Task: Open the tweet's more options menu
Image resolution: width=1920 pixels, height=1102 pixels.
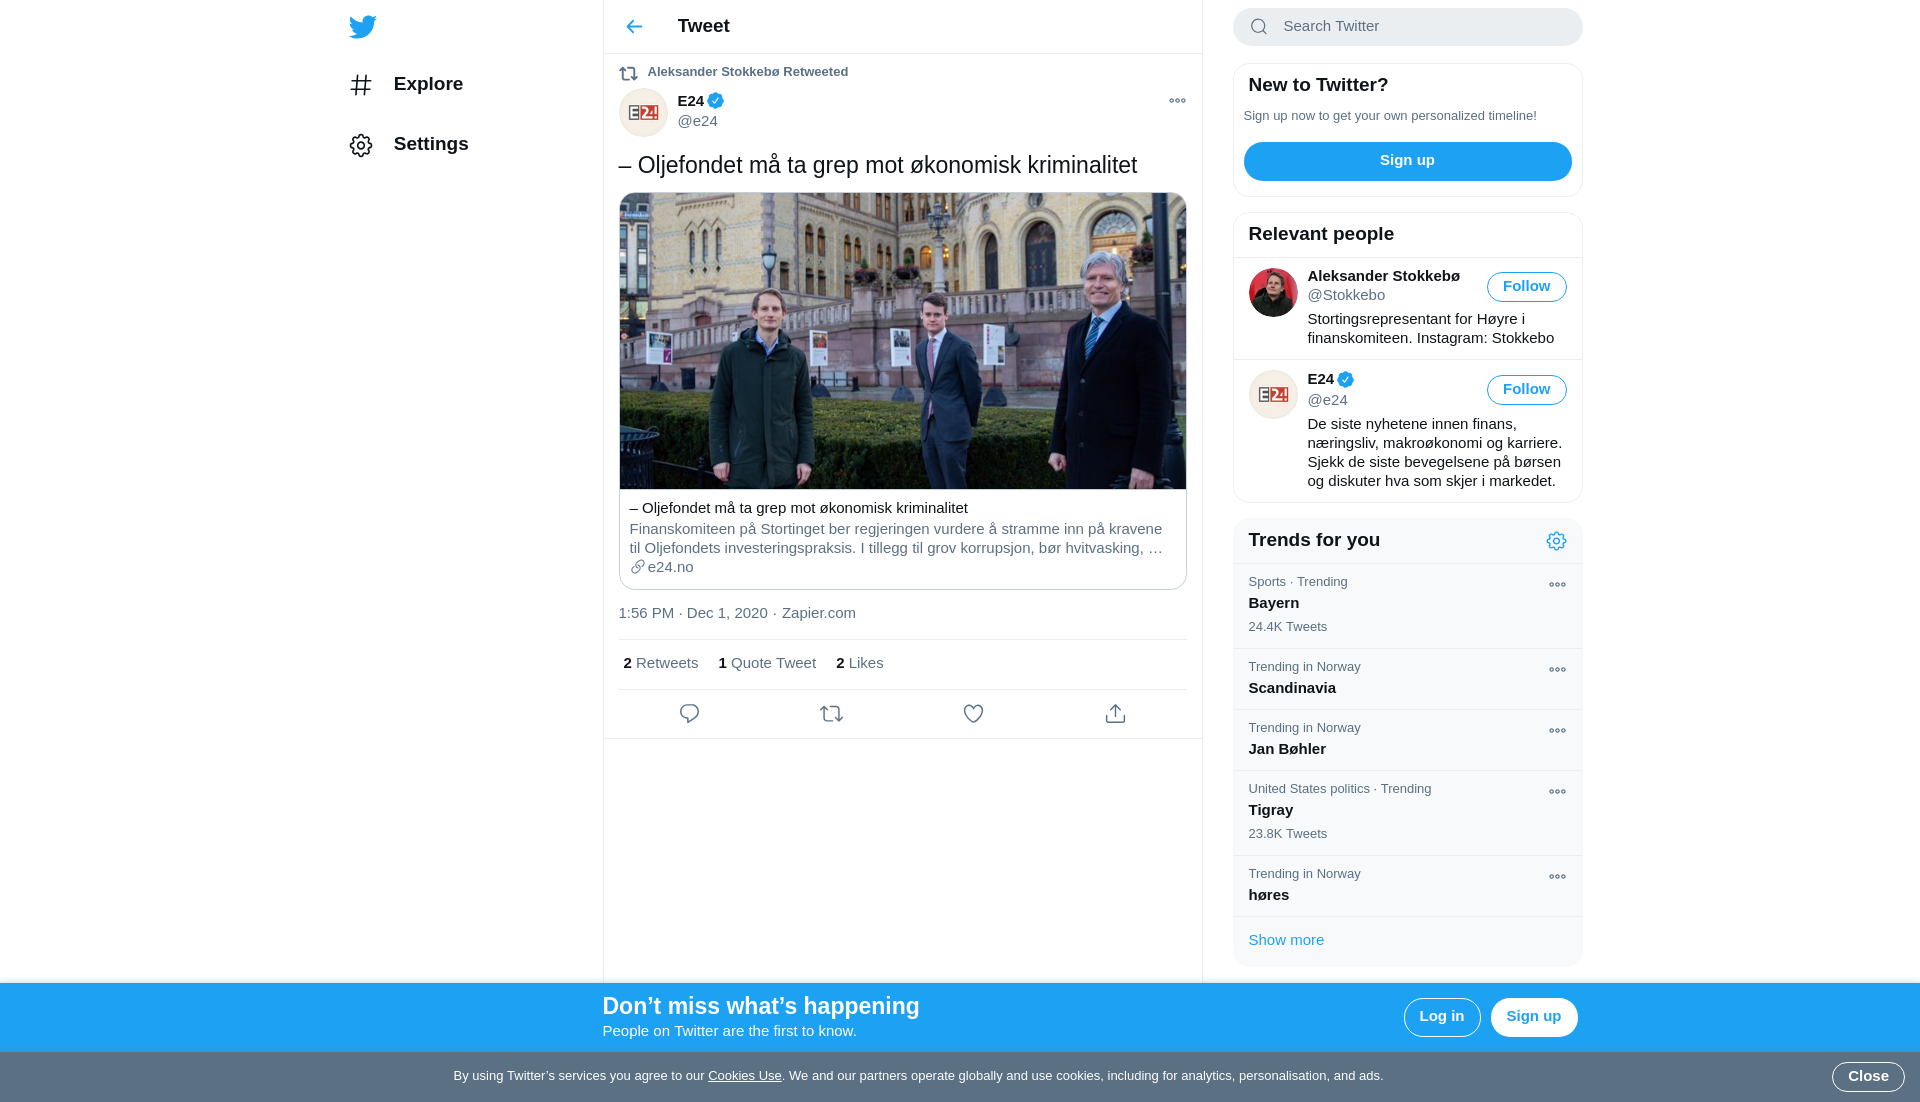Action: point(1177,100)
